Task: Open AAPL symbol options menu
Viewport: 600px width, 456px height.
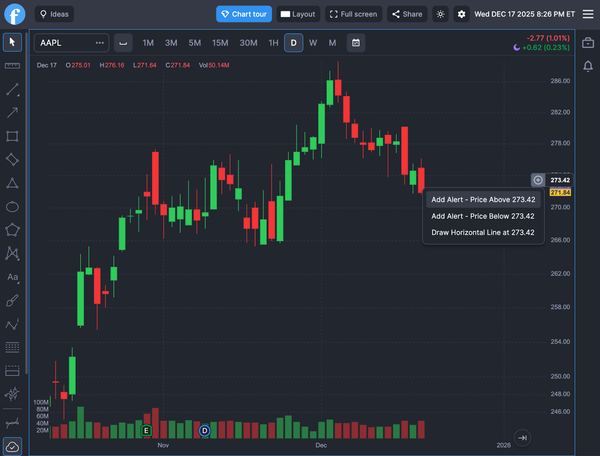Action: (x=100, y=43)
